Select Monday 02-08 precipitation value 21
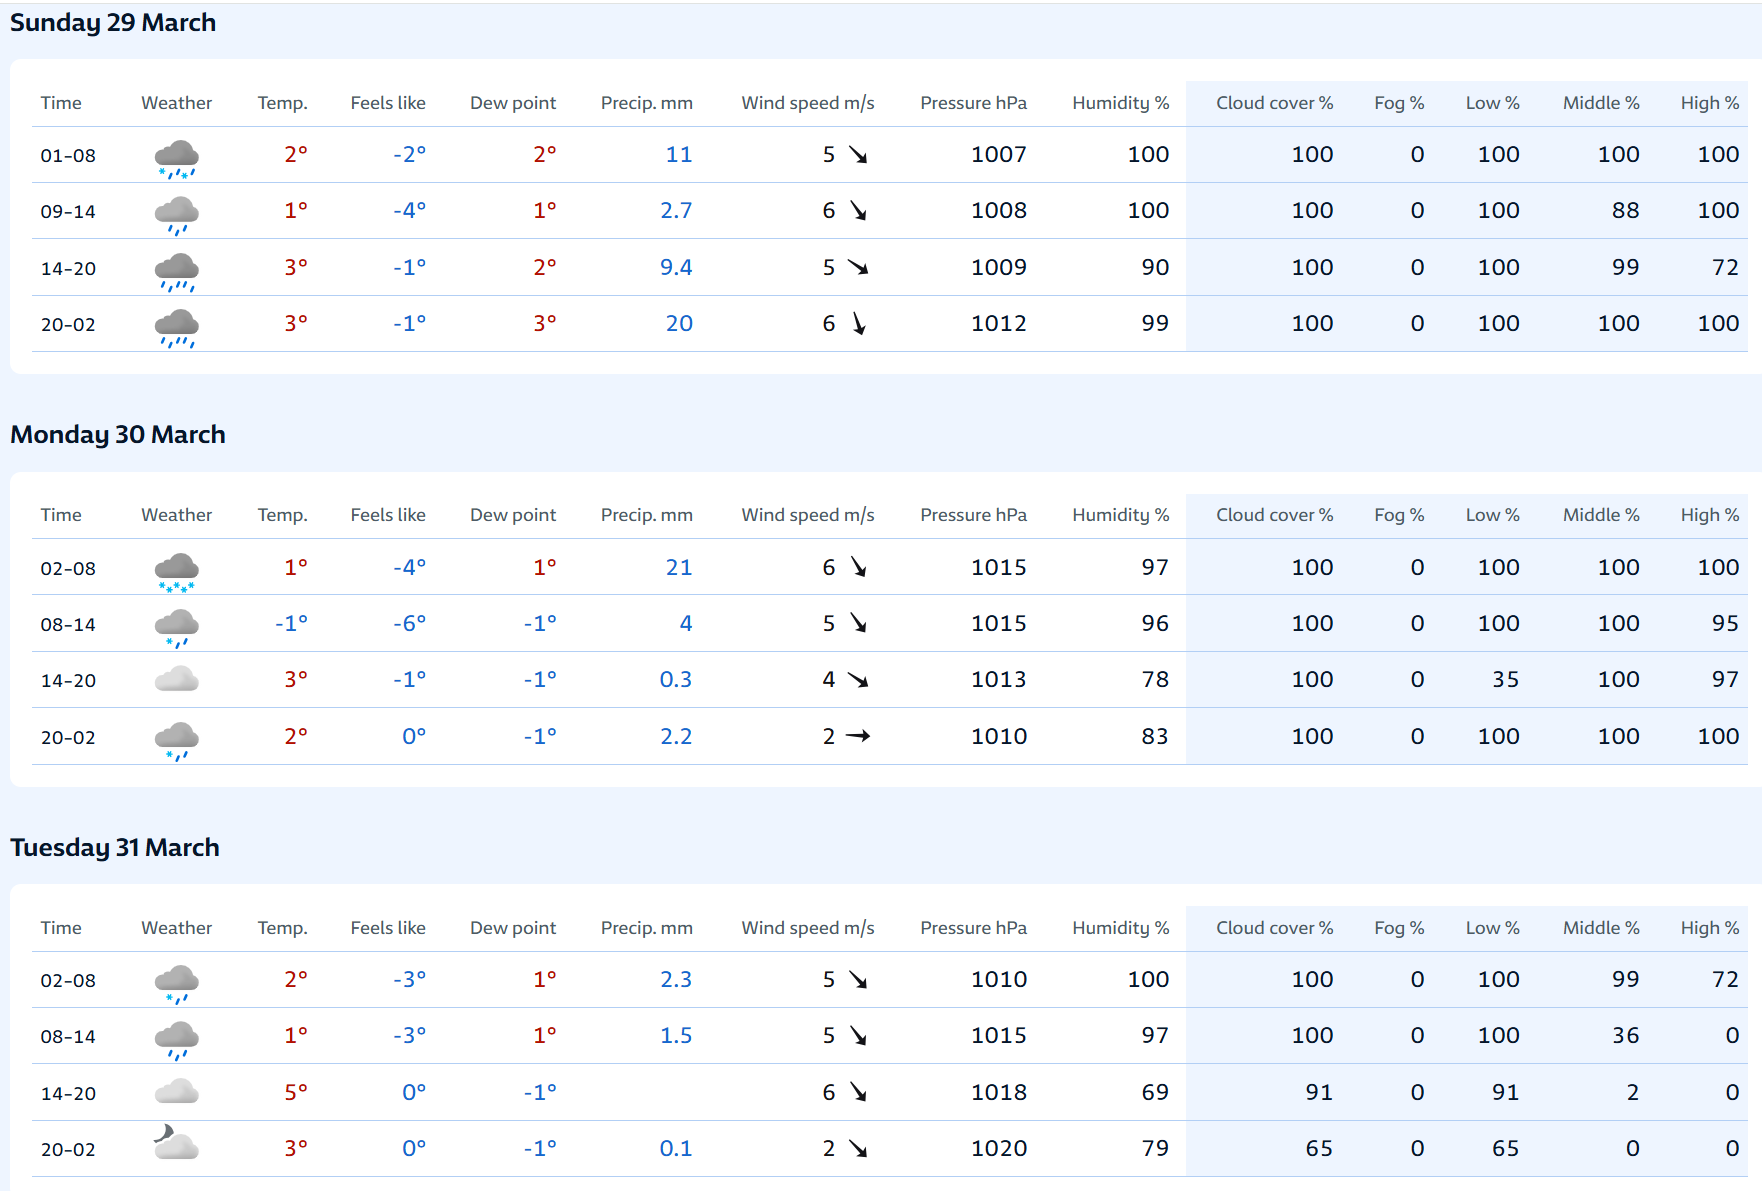 [678, 568]
